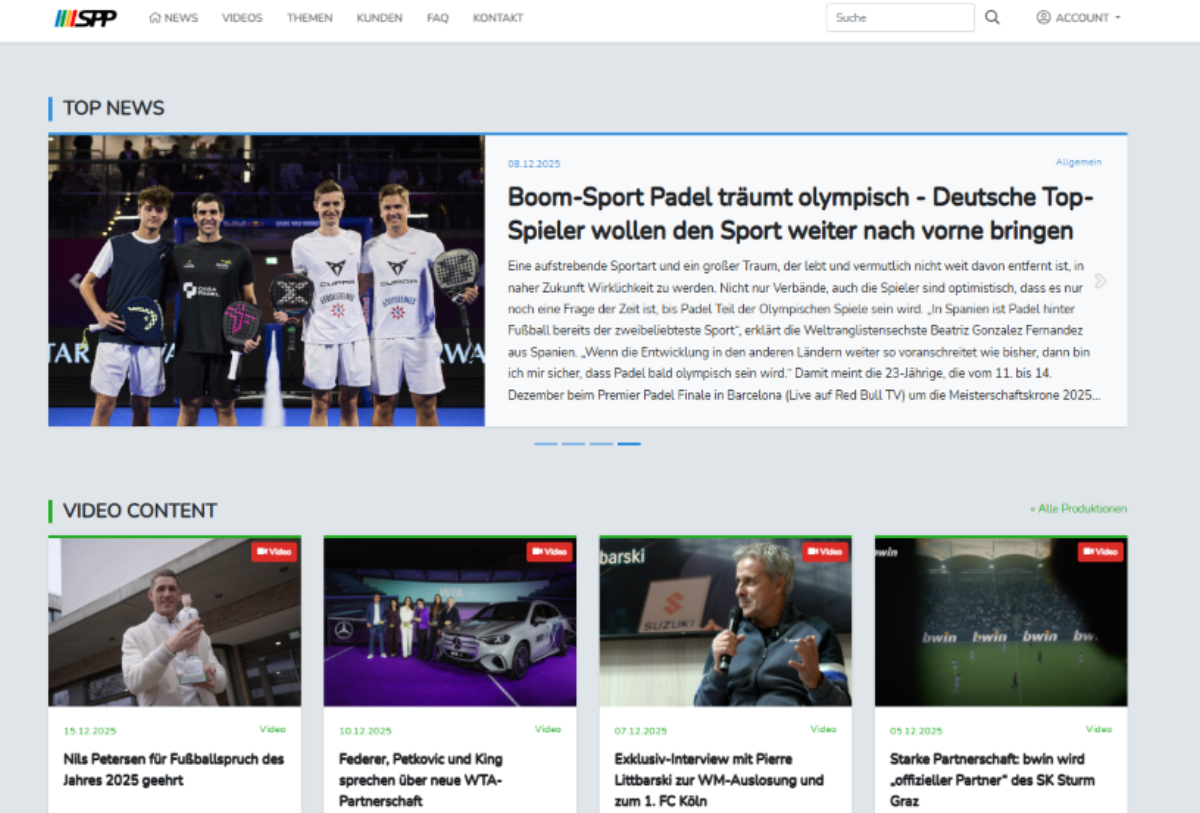Image resolution: width=1200 pixels, height=813 pixels.
Task: Click the date 15.12.2025
Action: click(x=90, y=731)
